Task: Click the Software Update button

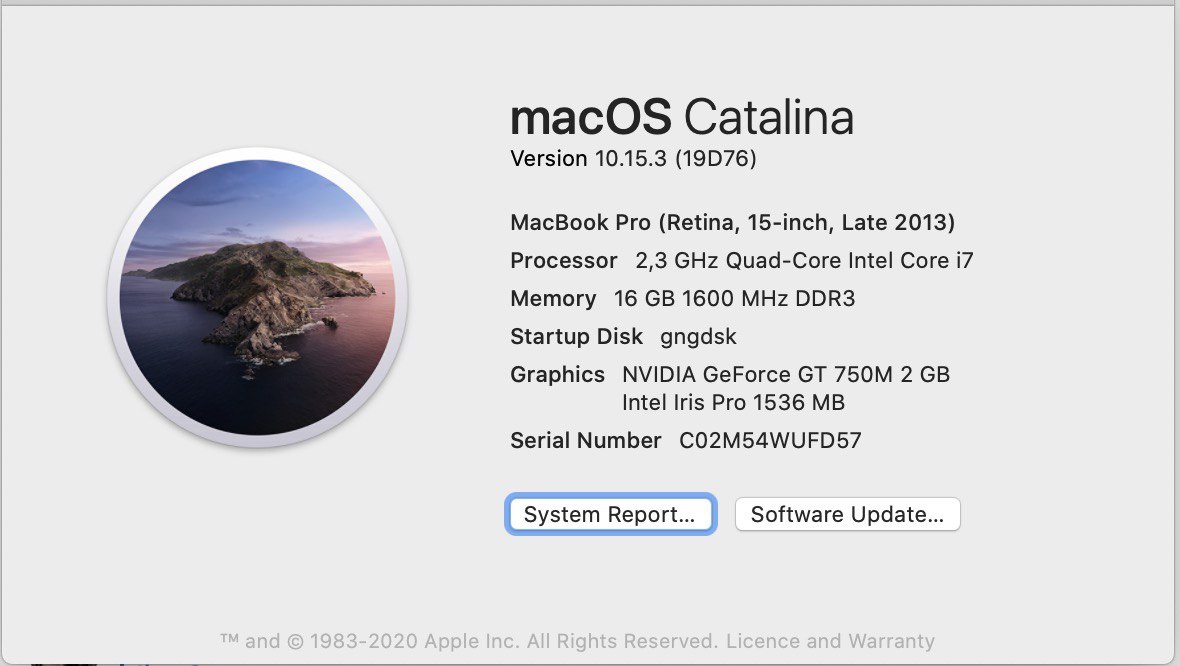Action: coord(847,514)
